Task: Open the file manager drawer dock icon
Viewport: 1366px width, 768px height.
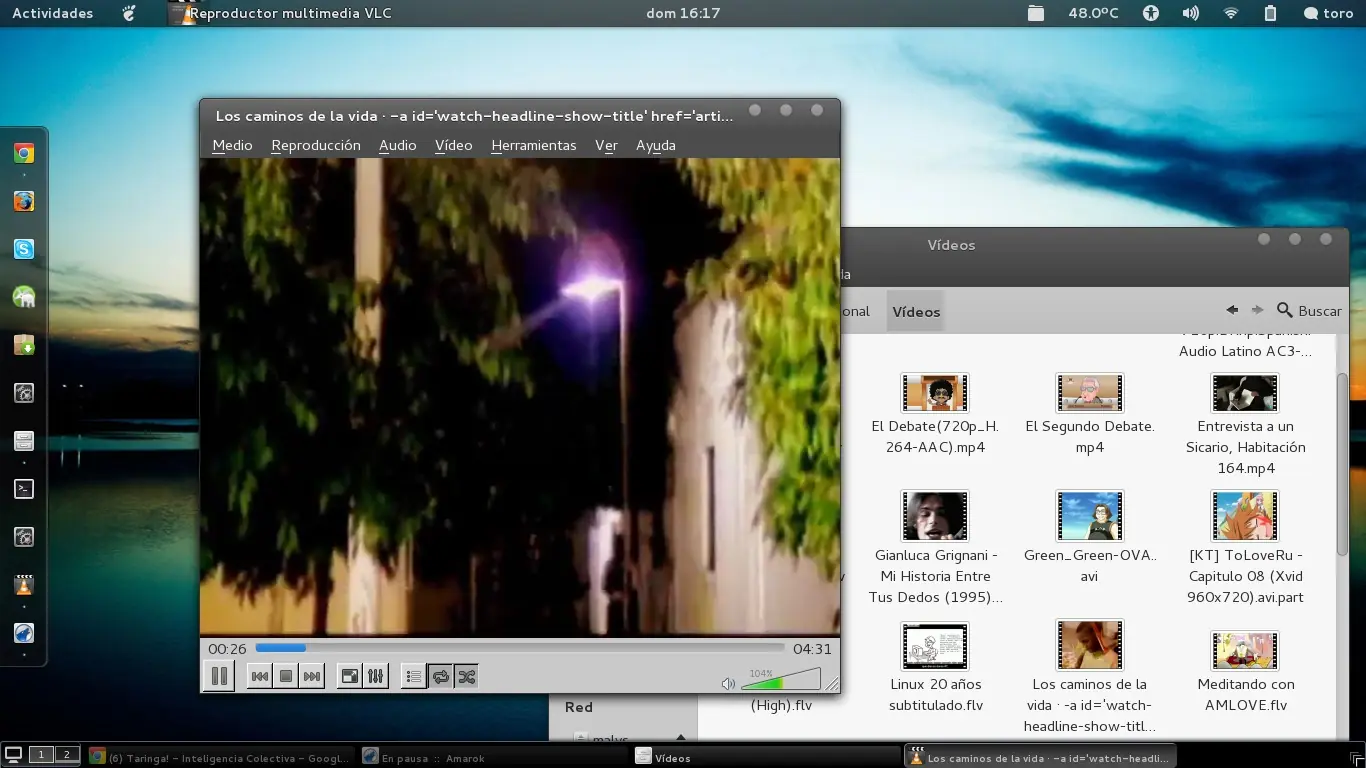Action: pyautogui.click(x=24, y=441)
